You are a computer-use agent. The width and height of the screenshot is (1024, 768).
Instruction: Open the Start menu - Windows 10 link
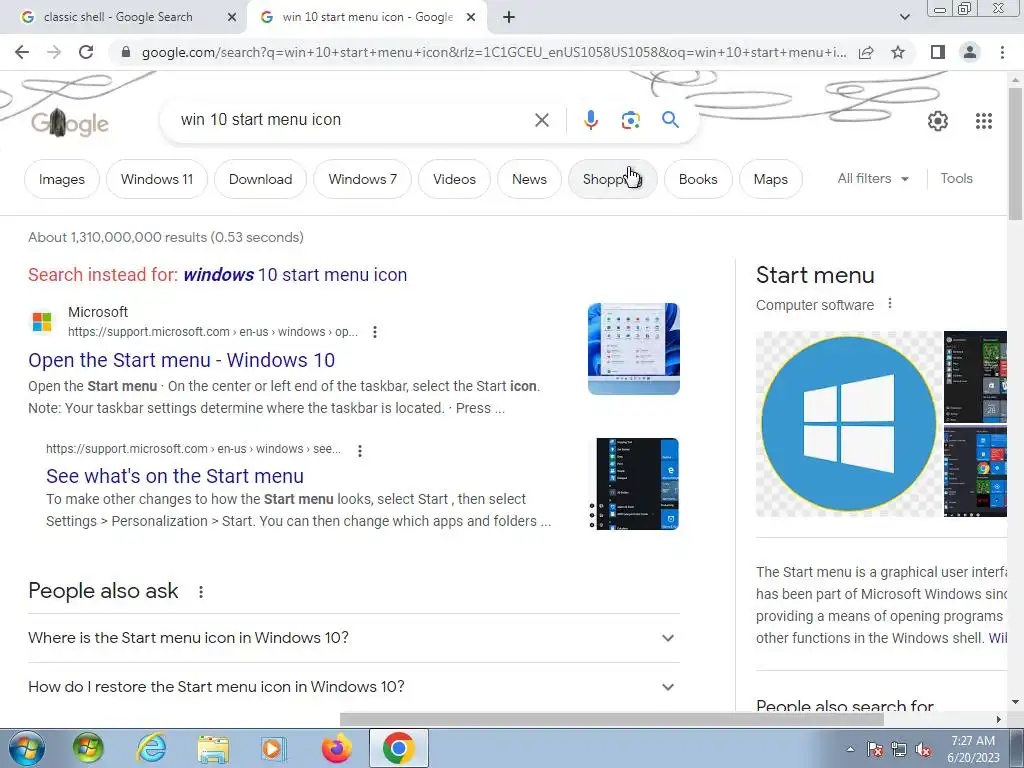(182, 360)
